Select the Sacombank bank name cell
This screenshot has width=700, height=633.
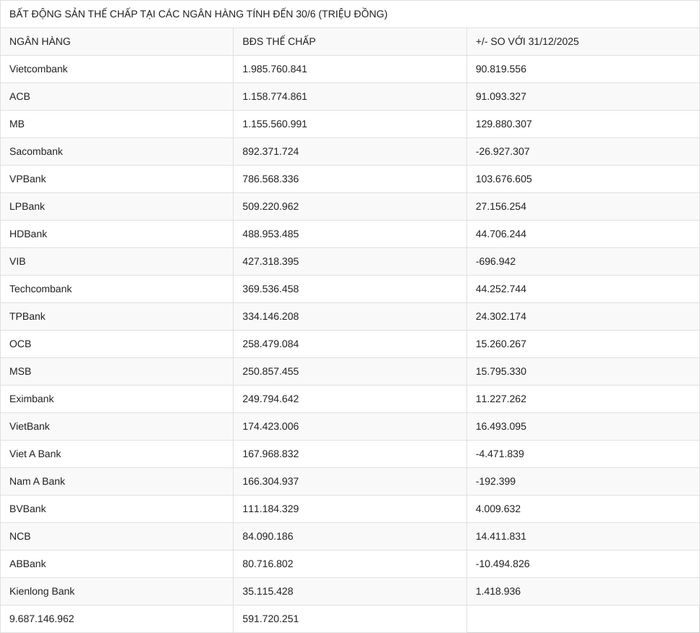click(117, 152)
